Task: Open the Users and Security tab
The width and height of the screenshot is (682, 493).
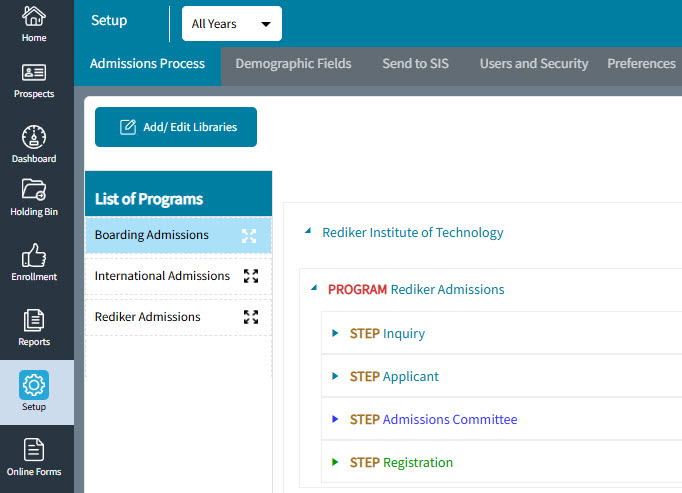Action: (534, 64)
